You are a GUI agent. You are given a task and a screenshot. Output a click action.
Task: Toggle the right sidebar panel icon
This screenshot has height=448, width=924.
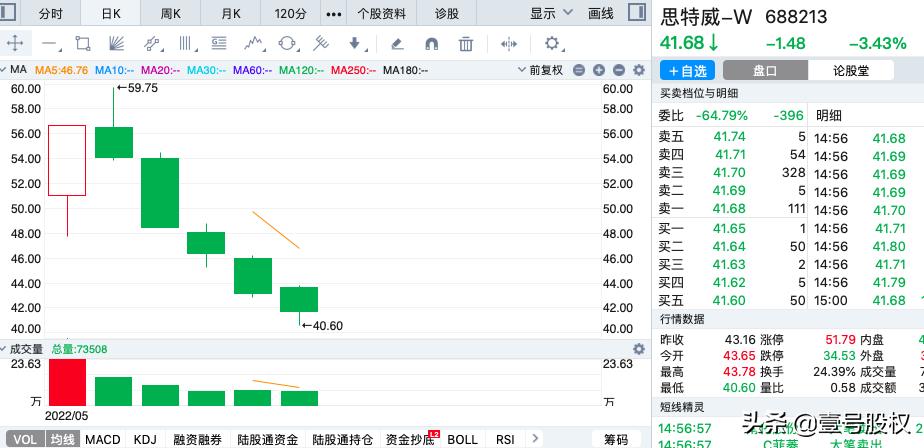point(636,12)
